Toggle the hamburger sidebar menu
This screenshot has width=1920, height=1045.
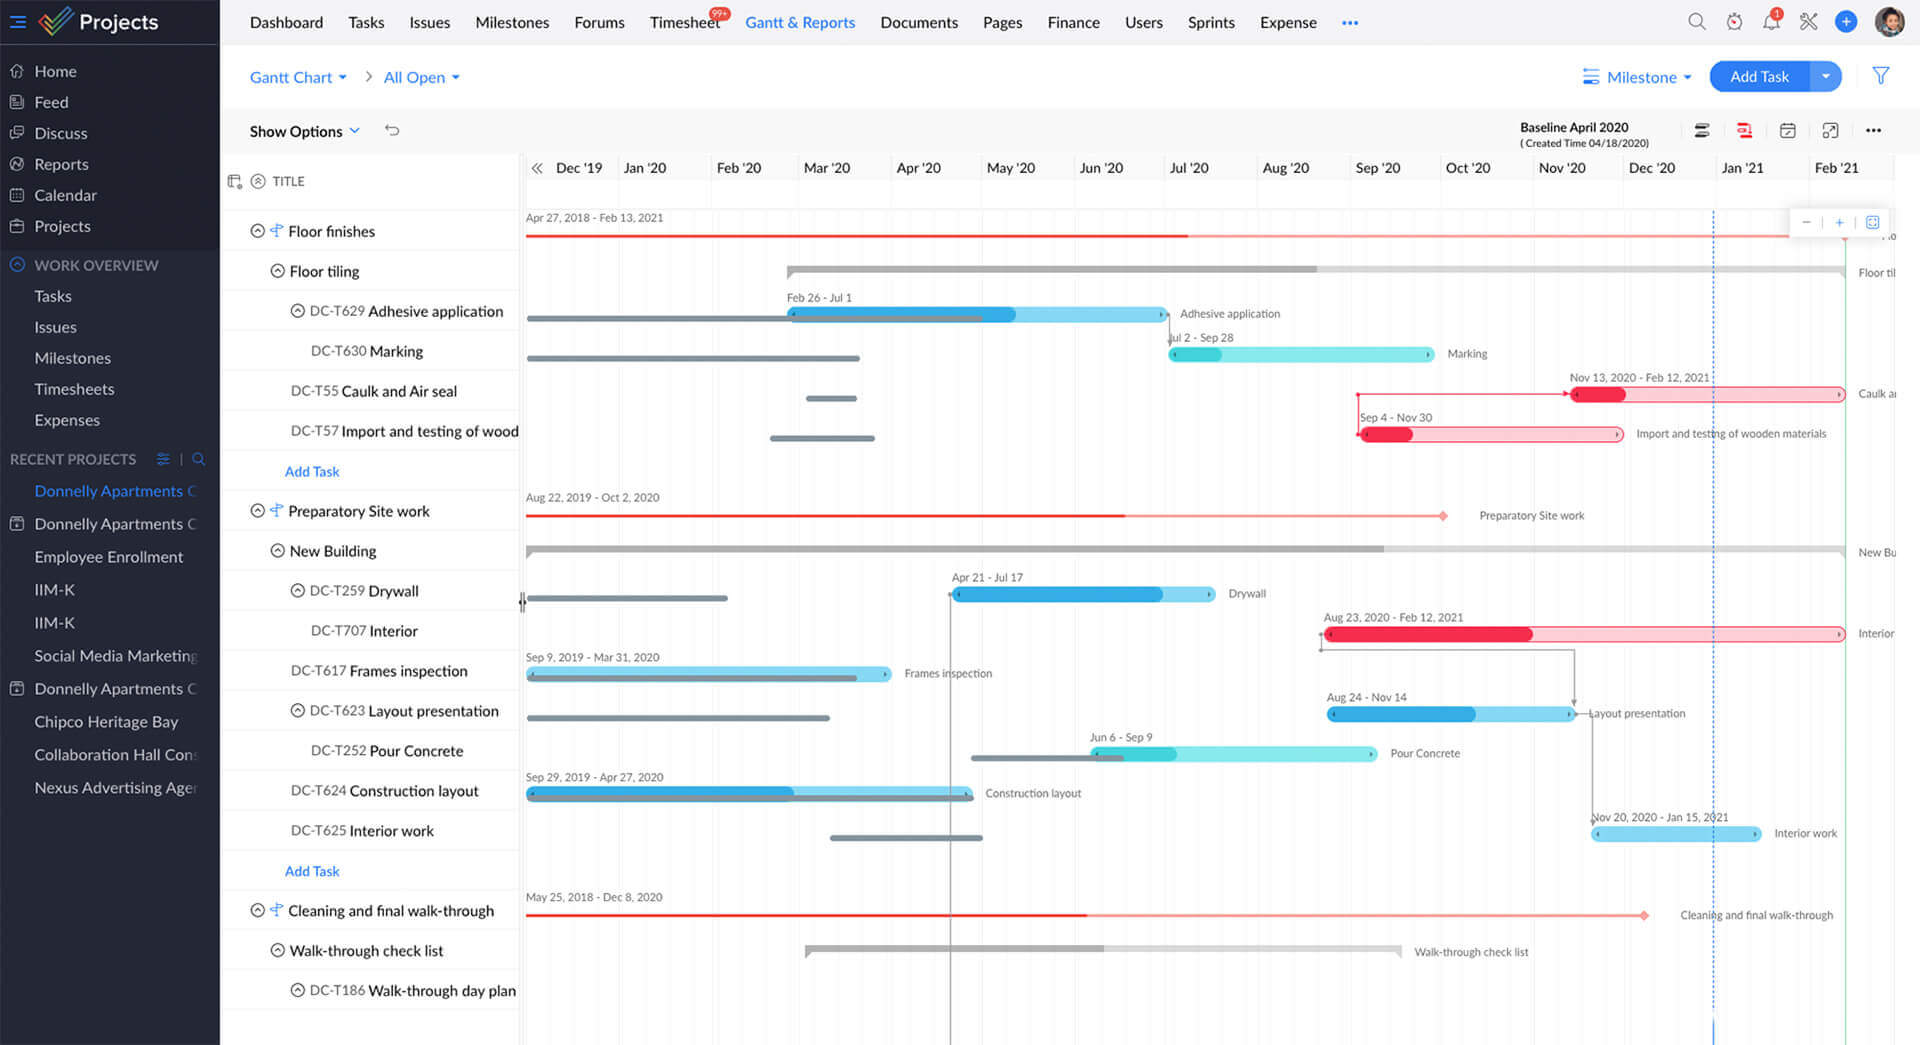click(x=18, y=22)
